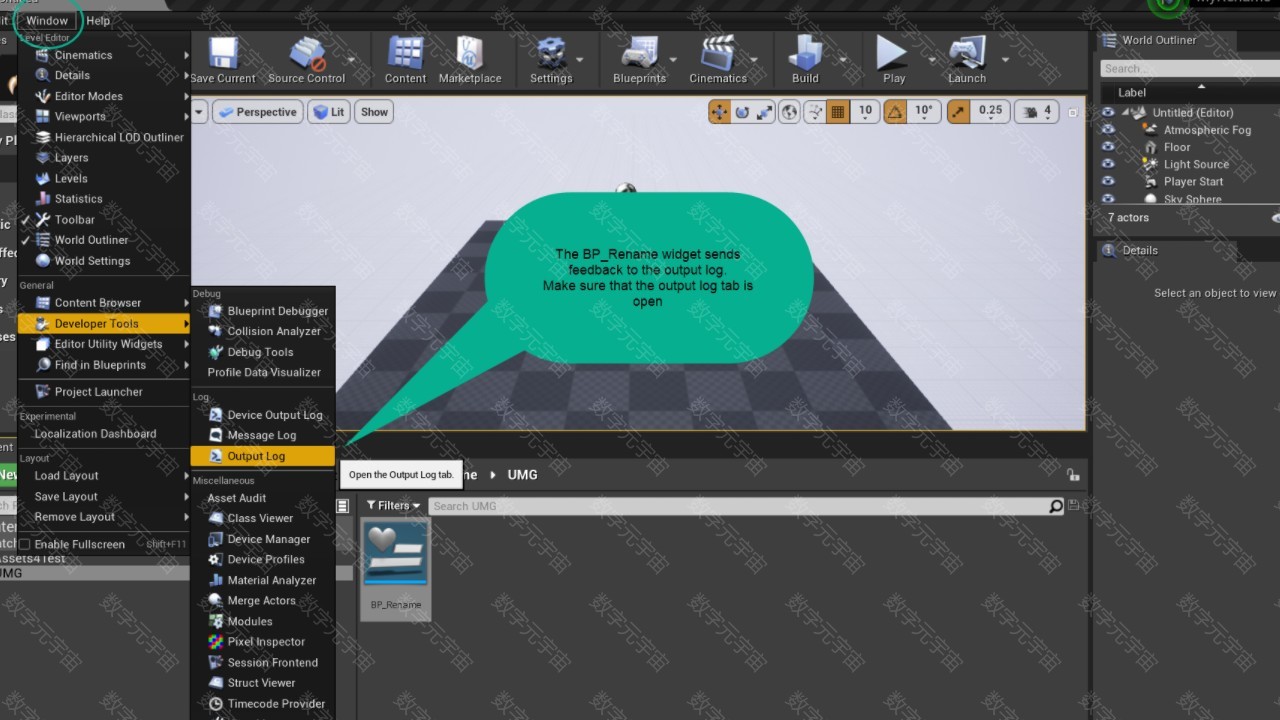1280x720 pixels.
Task: Click the Save Current toolbar icon
Action: 222,59
